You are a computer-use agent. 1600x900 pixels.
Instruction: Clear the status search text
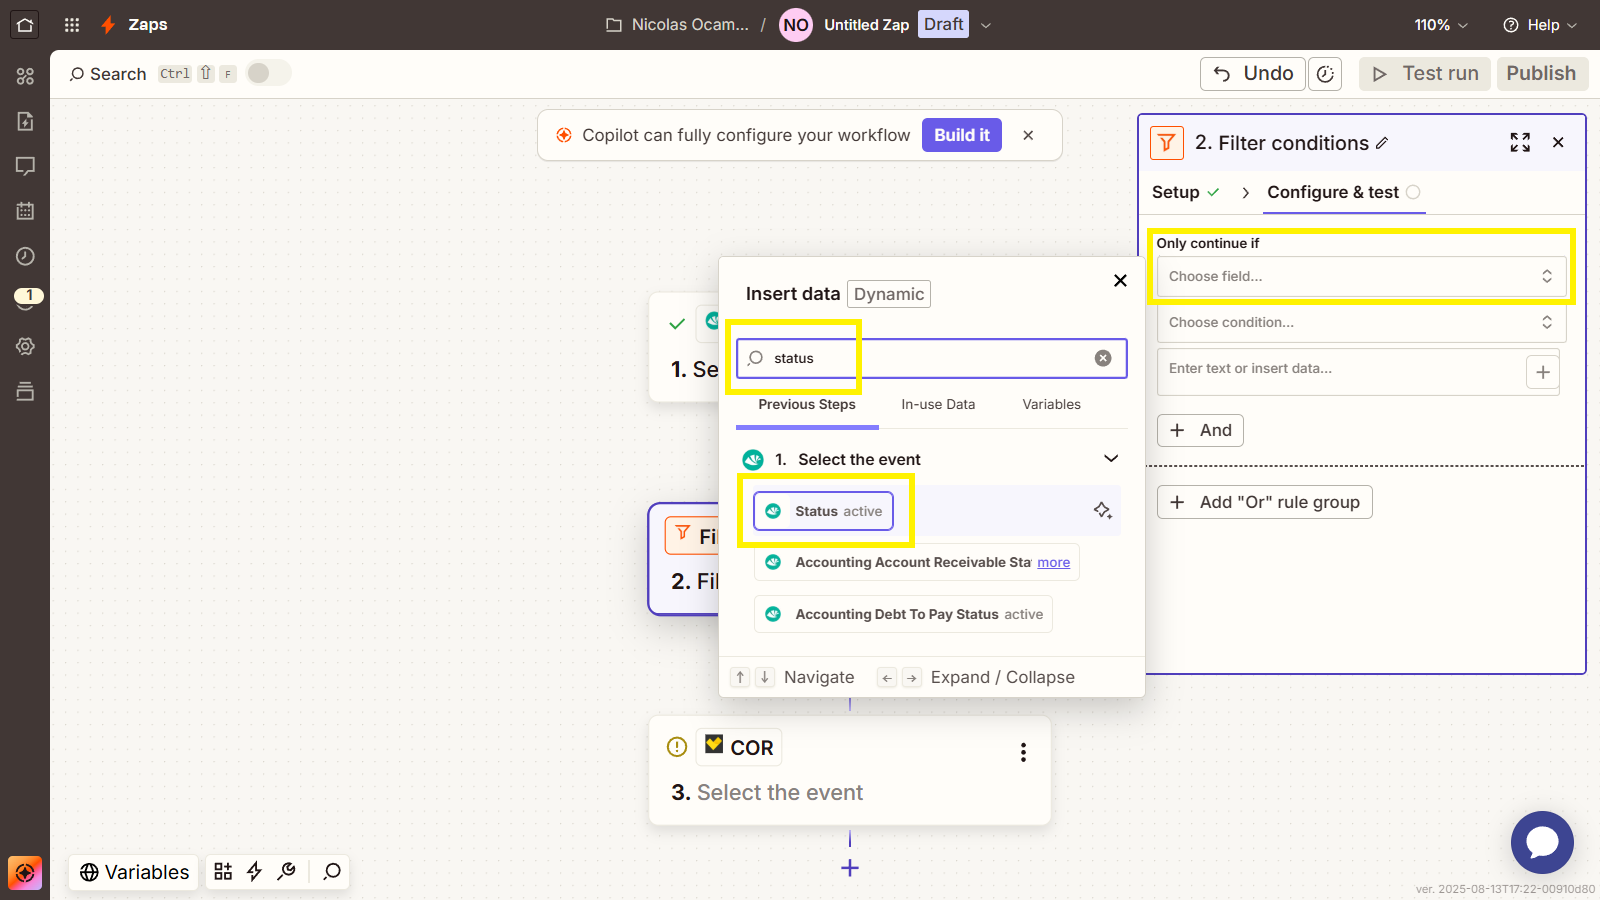pos(1103,358)
